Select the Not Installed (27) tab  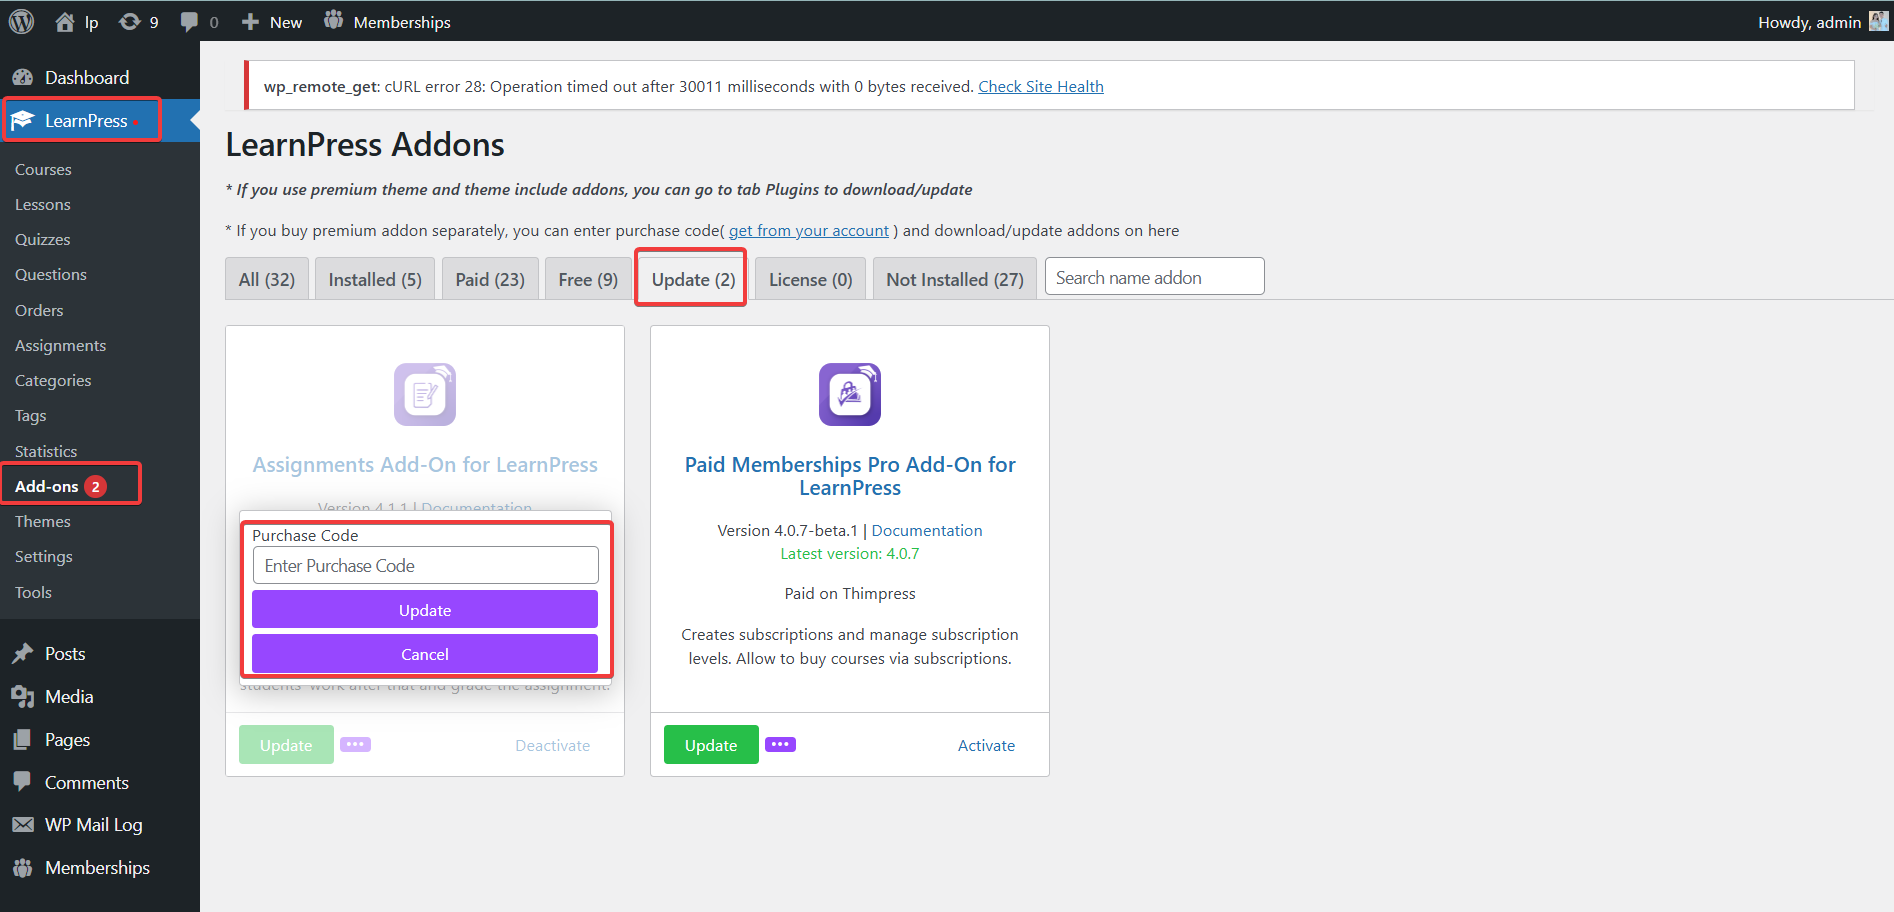[955, 279]
